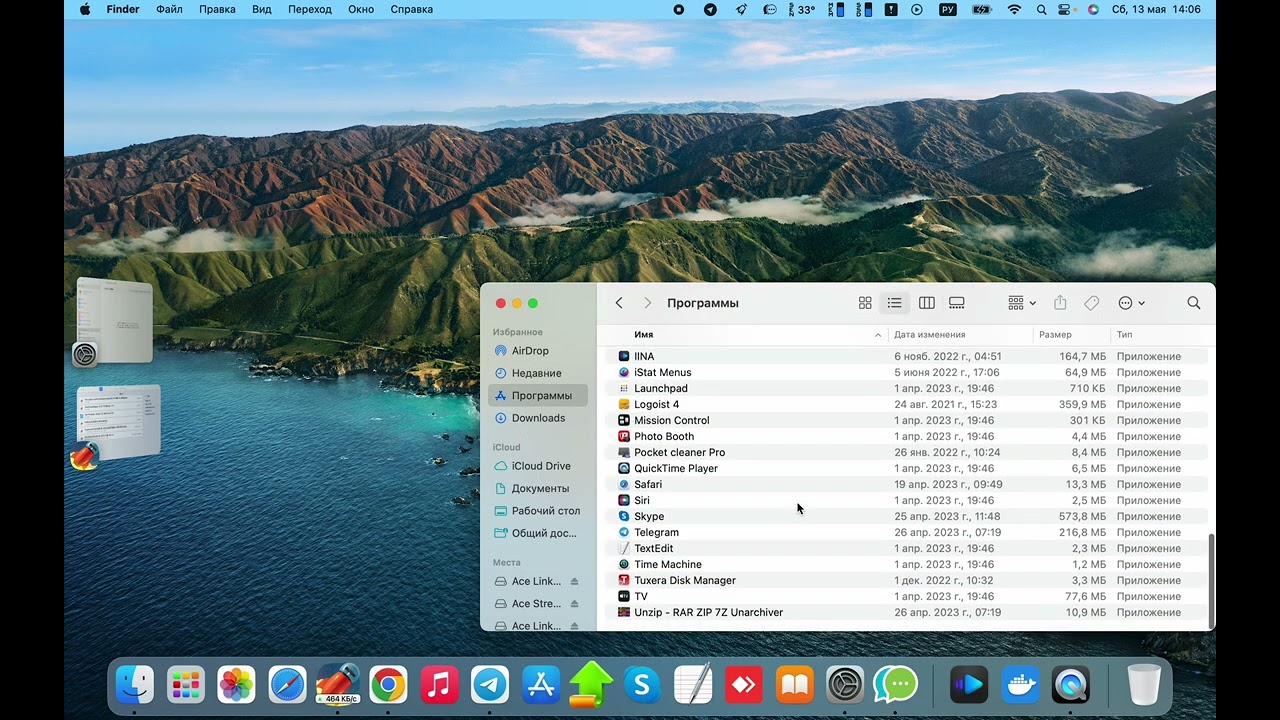Open the shared folder Общий дос… in sidebar

[538, 533]
